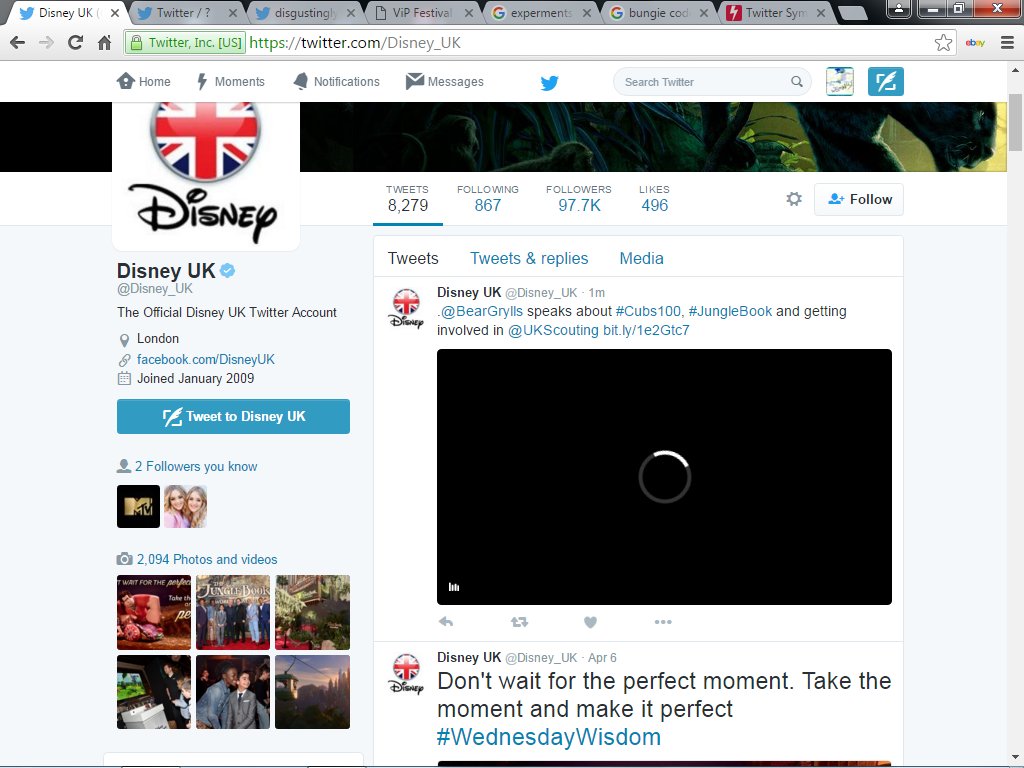The height and width of the screenshot is (768, 1024).
Task: Reply to the BearGrylls tweet
Action: 446,622
